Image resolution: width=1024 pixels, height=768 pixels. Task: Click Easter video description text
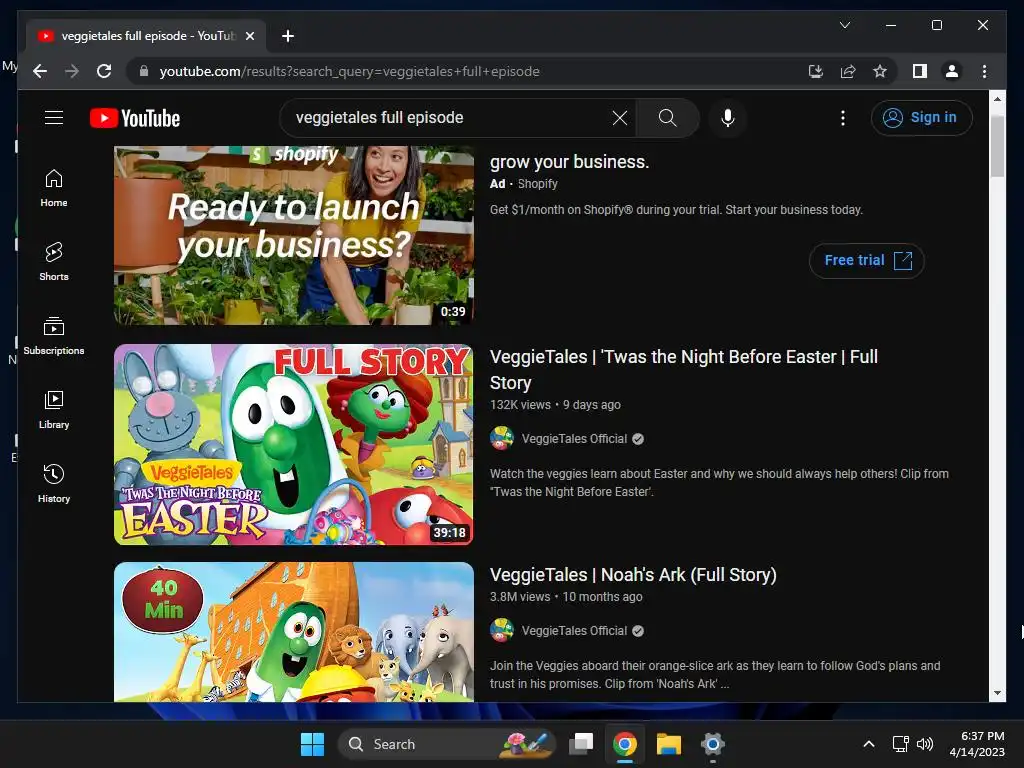coord(719,483)
